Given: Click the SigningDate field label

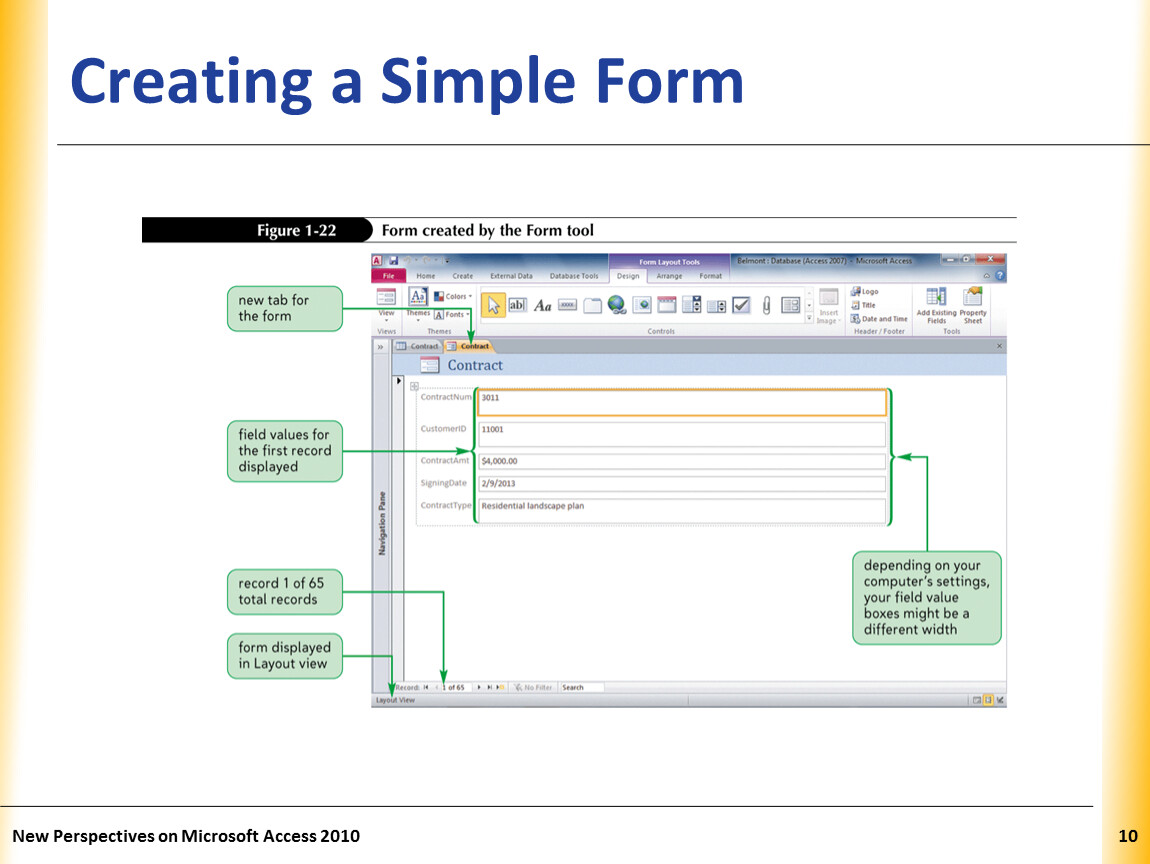Looking at the screenshot, I should pyautogui.click(x=444, y=483).
